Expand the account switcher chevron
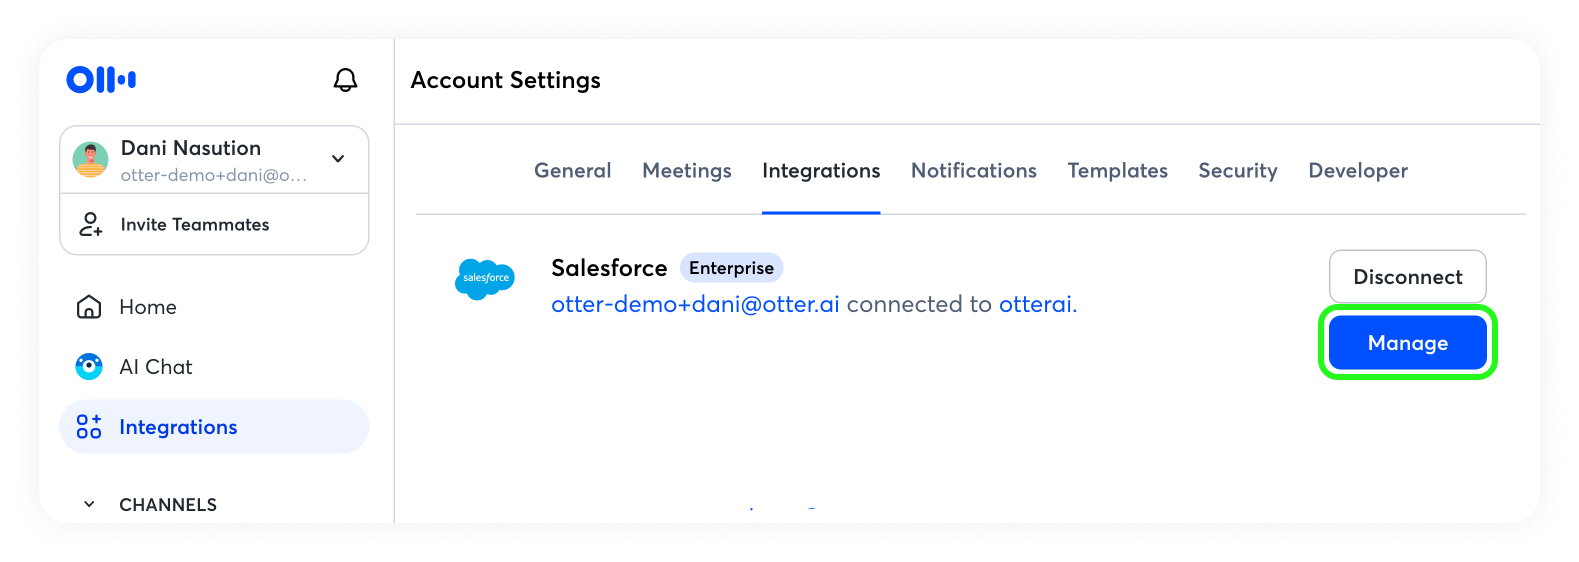The image size is (1579, 562). pos(338,159)
